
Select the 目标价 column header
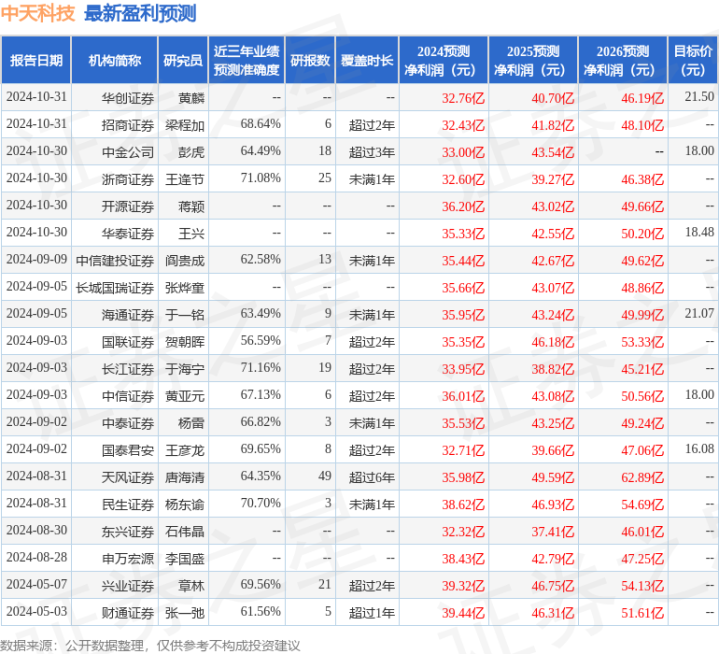tap(693, 60)
